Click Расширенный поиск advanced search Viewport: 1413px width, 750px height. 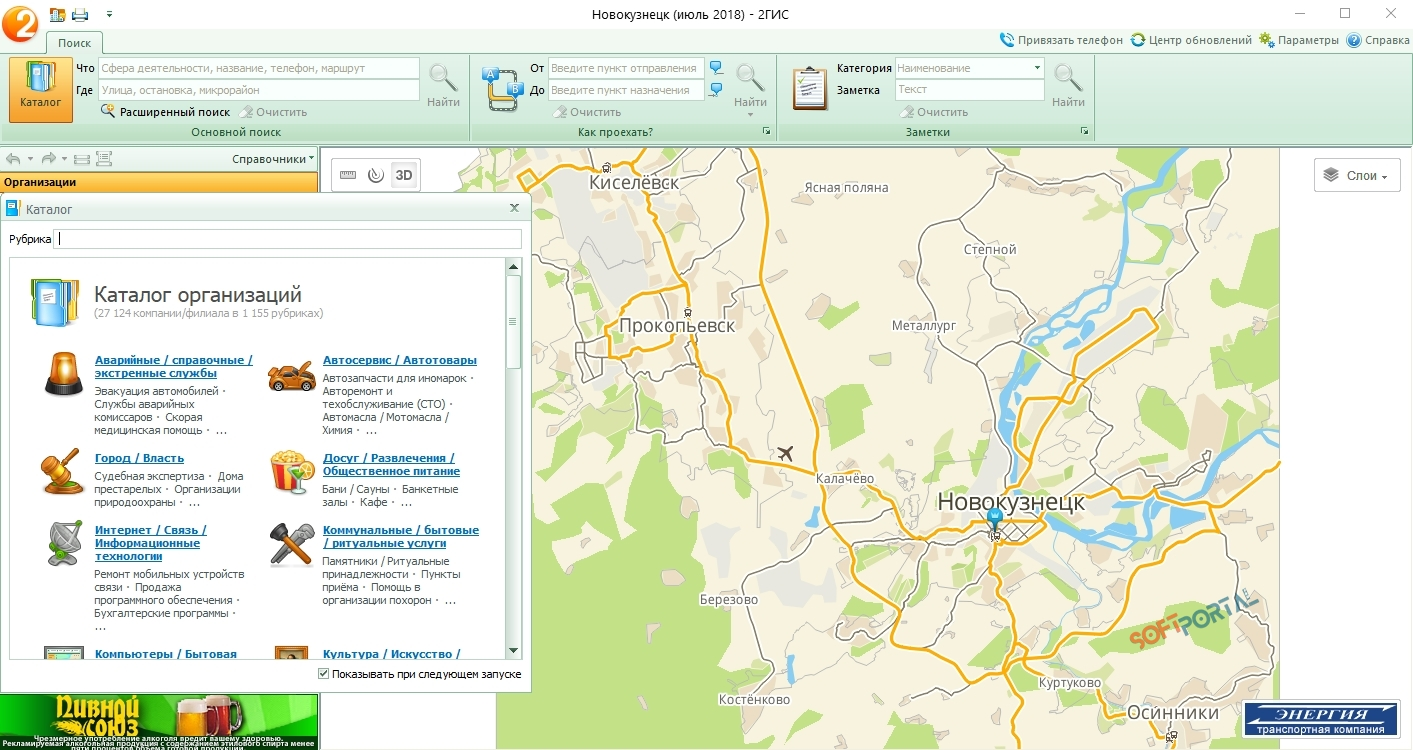click(174, 112)
